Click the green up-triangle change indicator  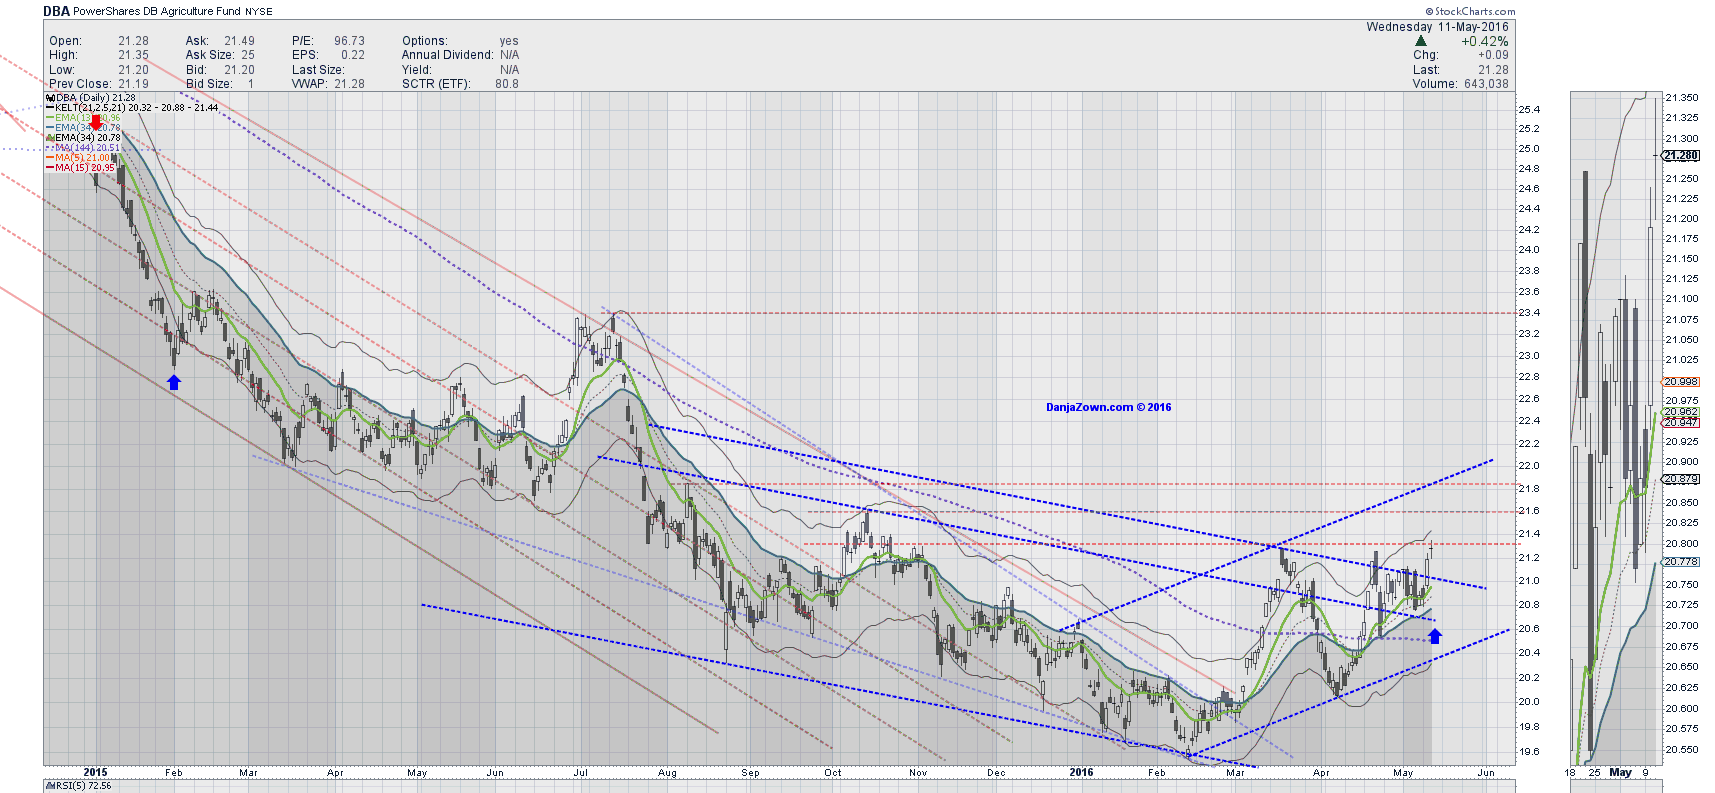pos(1421,41)
